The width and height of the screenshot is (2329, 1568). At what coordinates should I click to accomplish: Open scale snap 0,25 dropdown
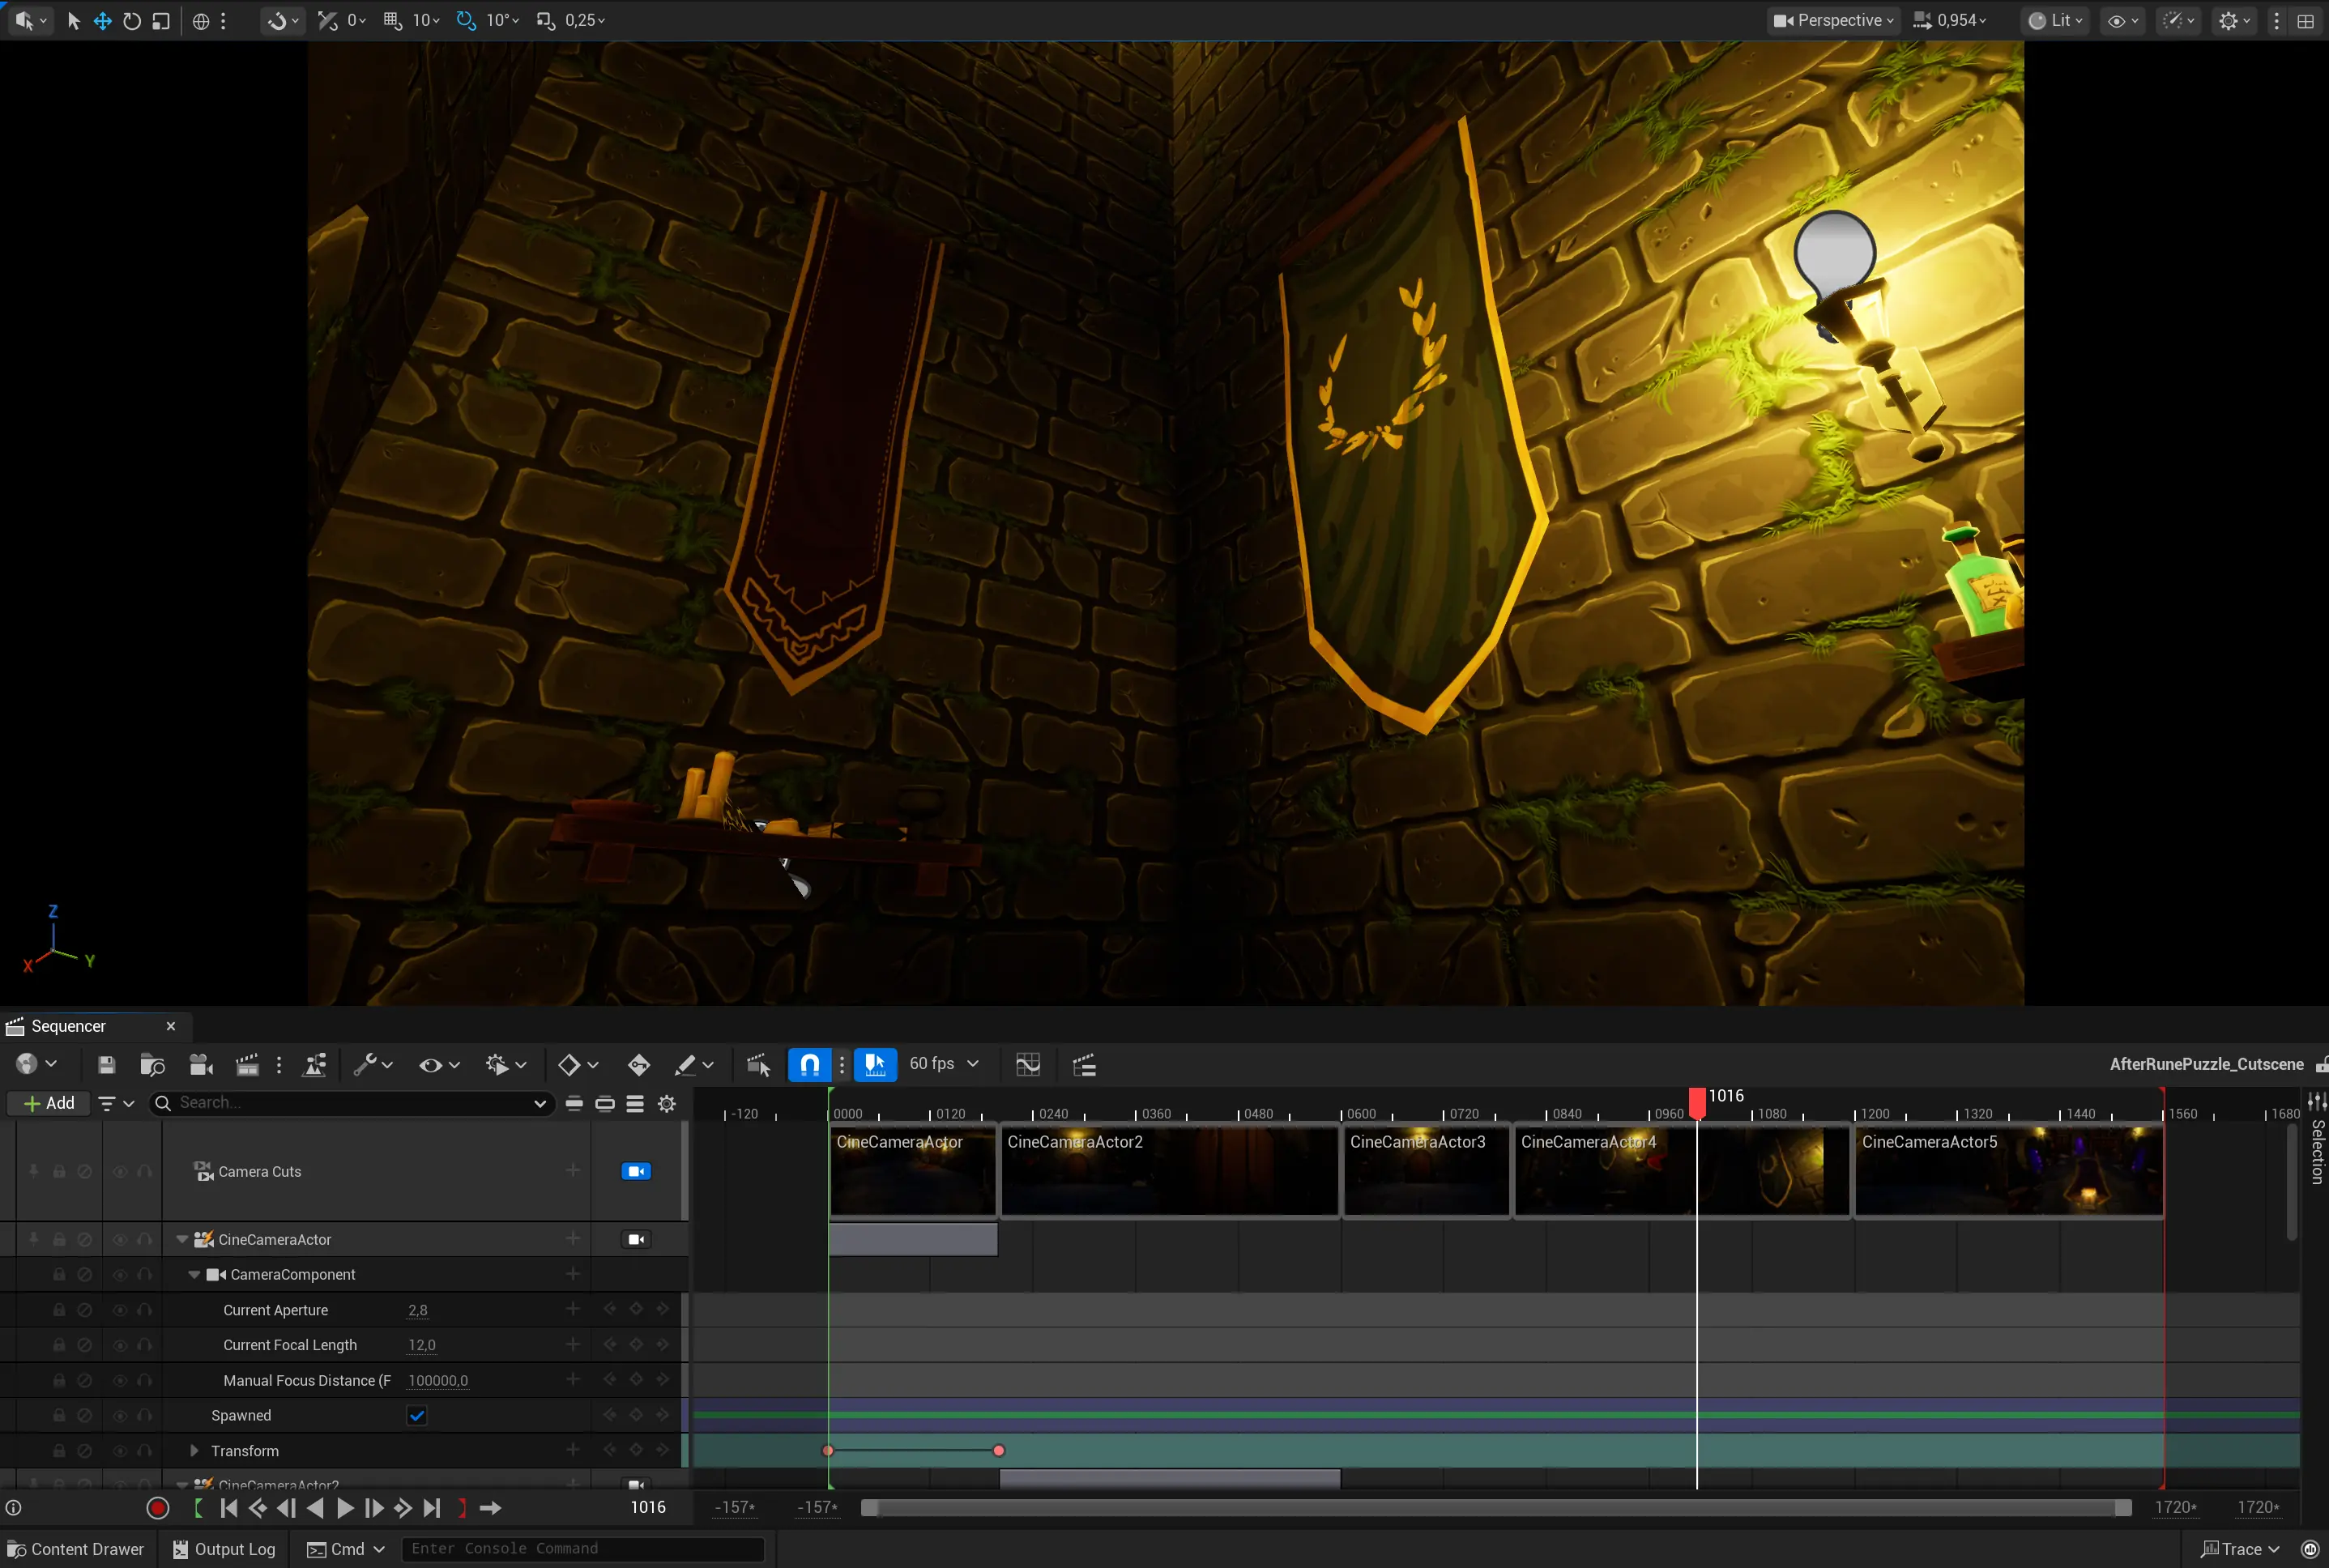pos(585,20)
